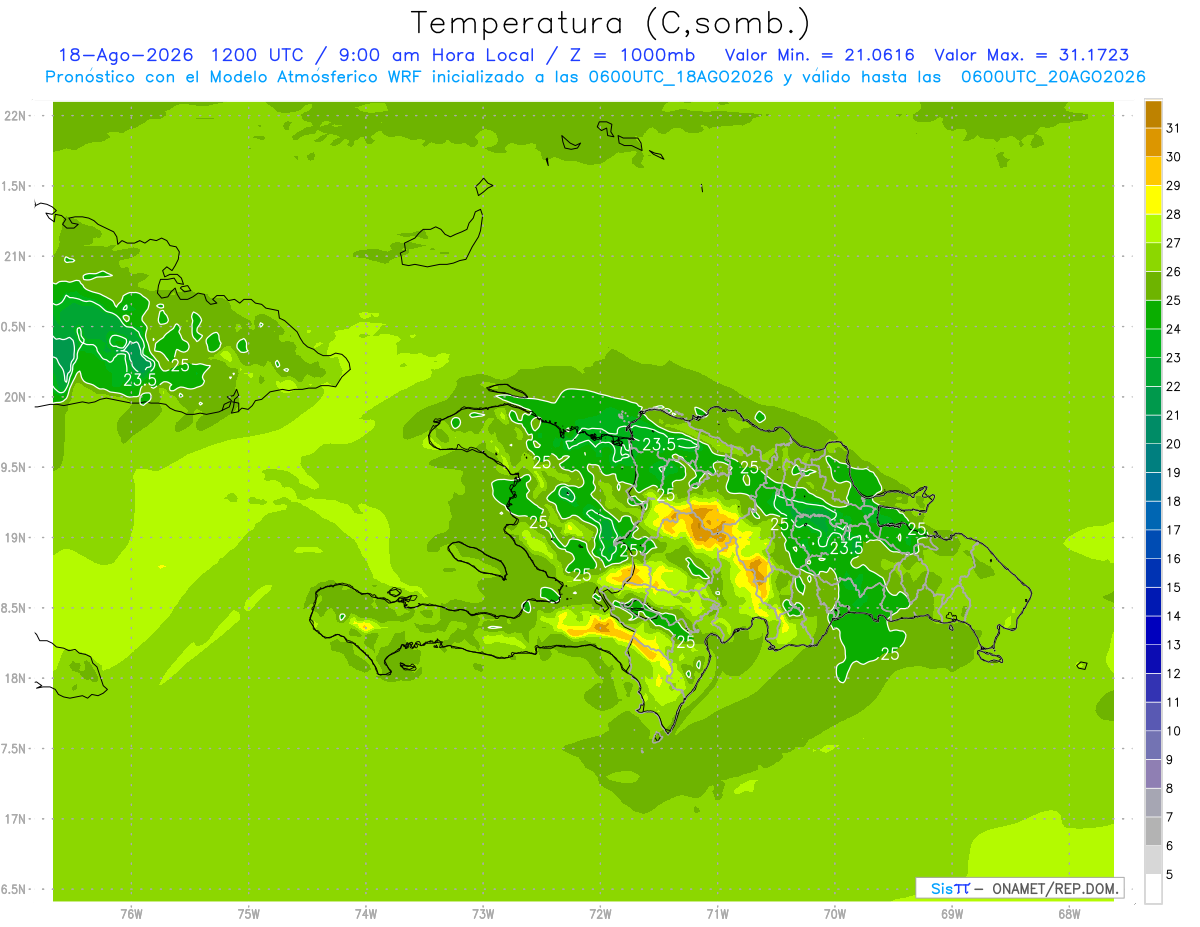This screenshot has height=927, width=1200.
Task: Click the green 24 degree legend swatch
Action: (1153, 315)
